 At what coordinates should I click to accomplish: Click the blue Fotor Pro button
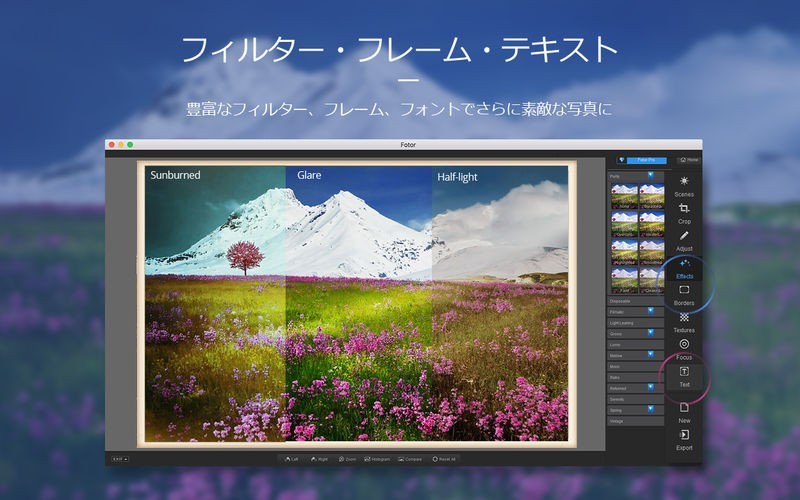click(646, 159)
